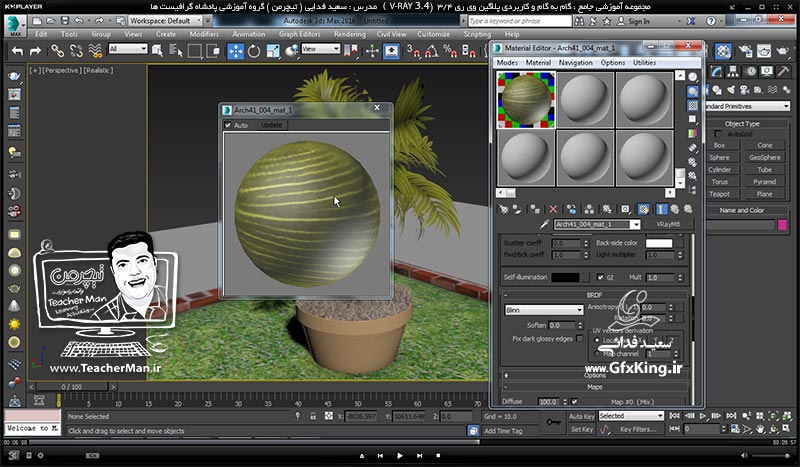Toggle the Auto Key button
This screenshot has height=467, width=800.
(x=582, y=416)
